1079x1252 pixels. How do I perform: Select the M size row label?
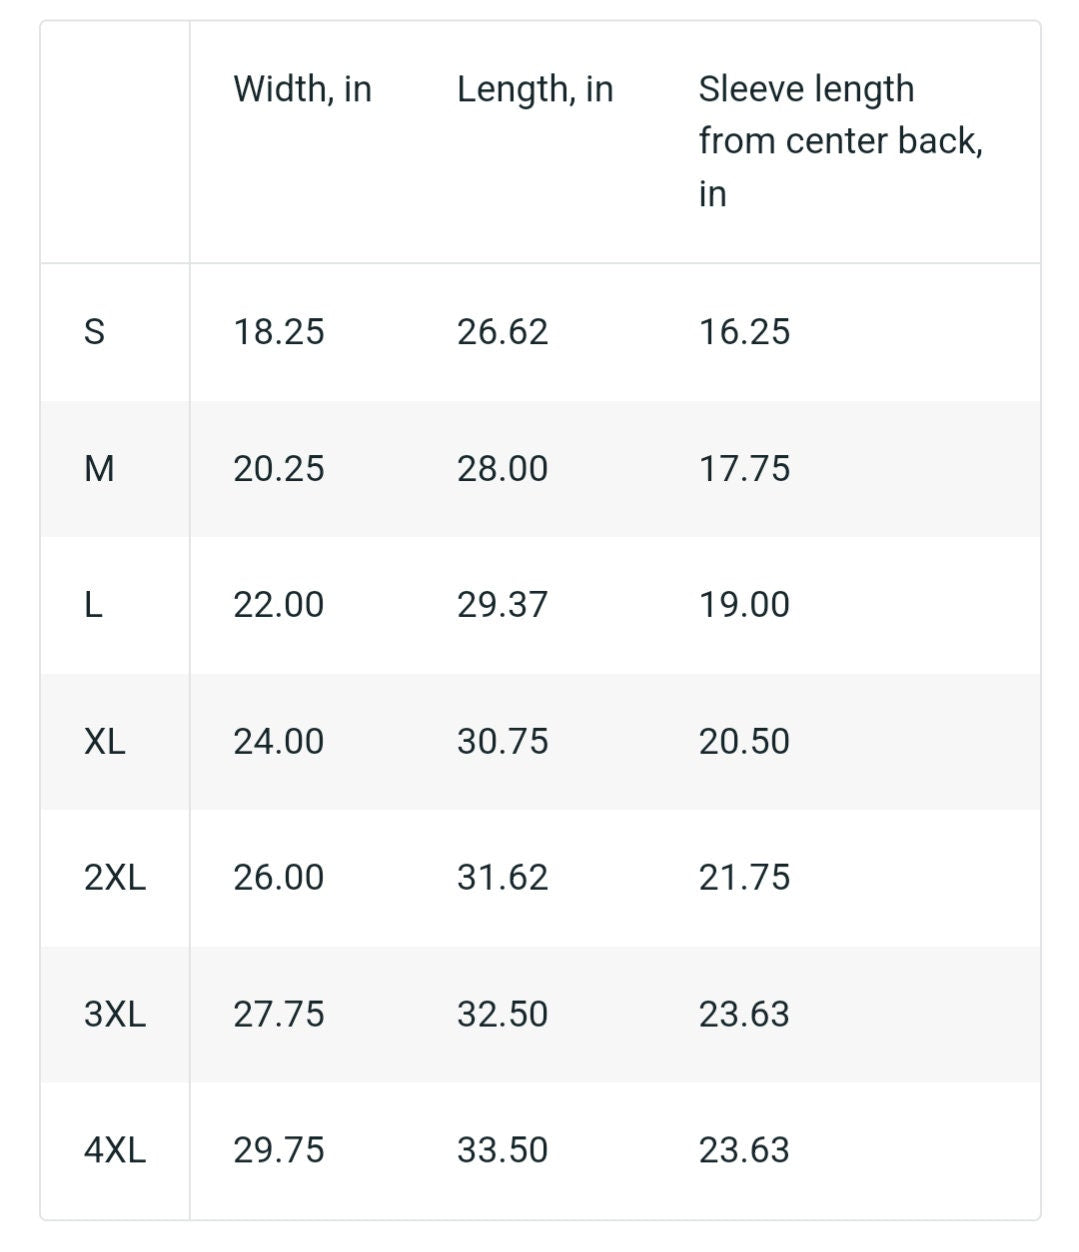99,468
